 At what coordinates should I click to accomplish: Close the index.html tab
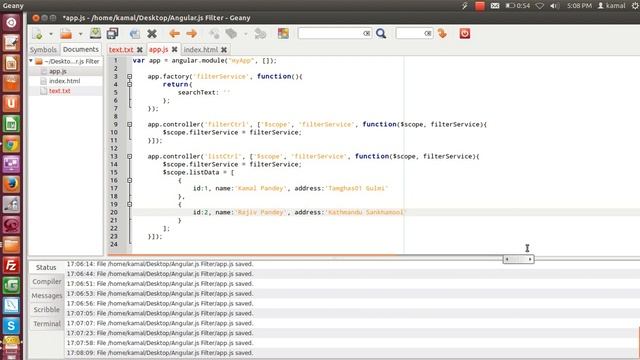(x=224, y=50)
